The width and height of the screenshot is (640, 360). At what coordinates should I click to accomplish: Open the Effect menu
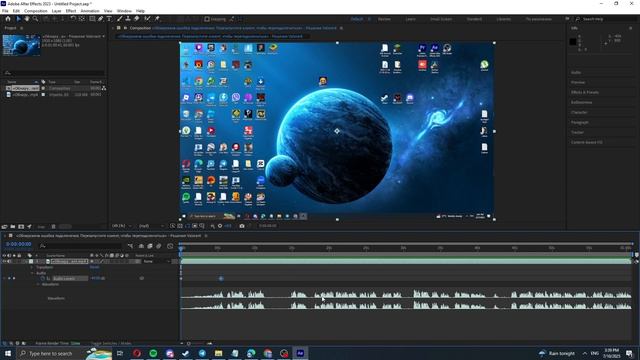pyautogui.click(x=71, y=11)
